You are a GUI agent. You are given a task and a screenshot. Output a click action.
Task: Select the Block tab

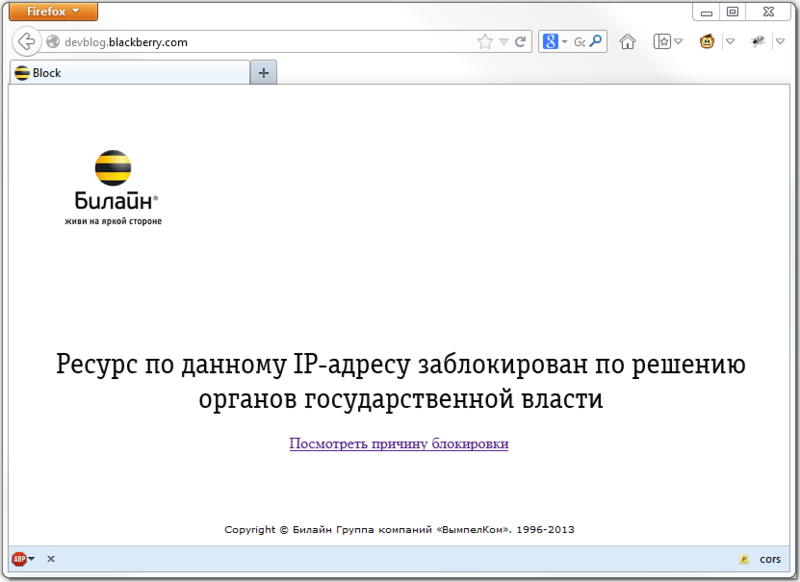(x=130, y=73)
